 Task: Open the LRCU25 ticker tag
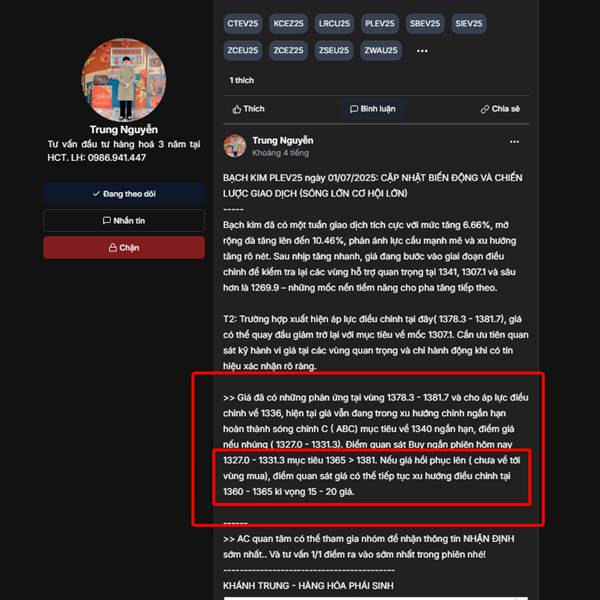(x=334, y=24)
